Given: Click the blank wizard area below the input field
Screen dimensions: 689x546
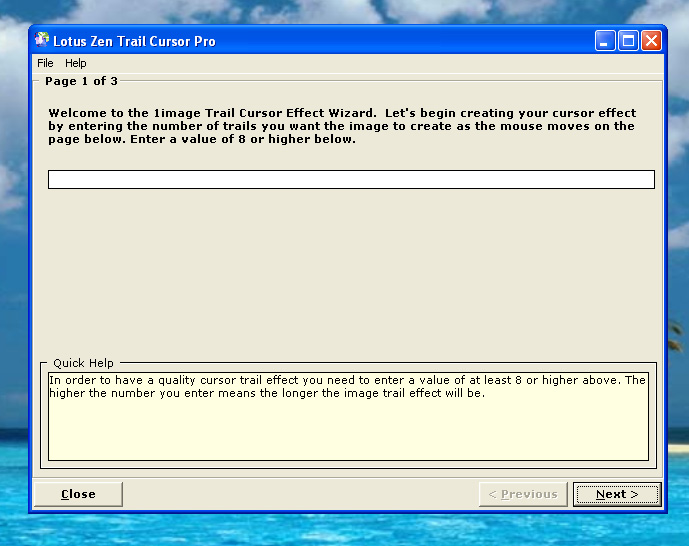Looking at the screenshot, I should [350, 270].
